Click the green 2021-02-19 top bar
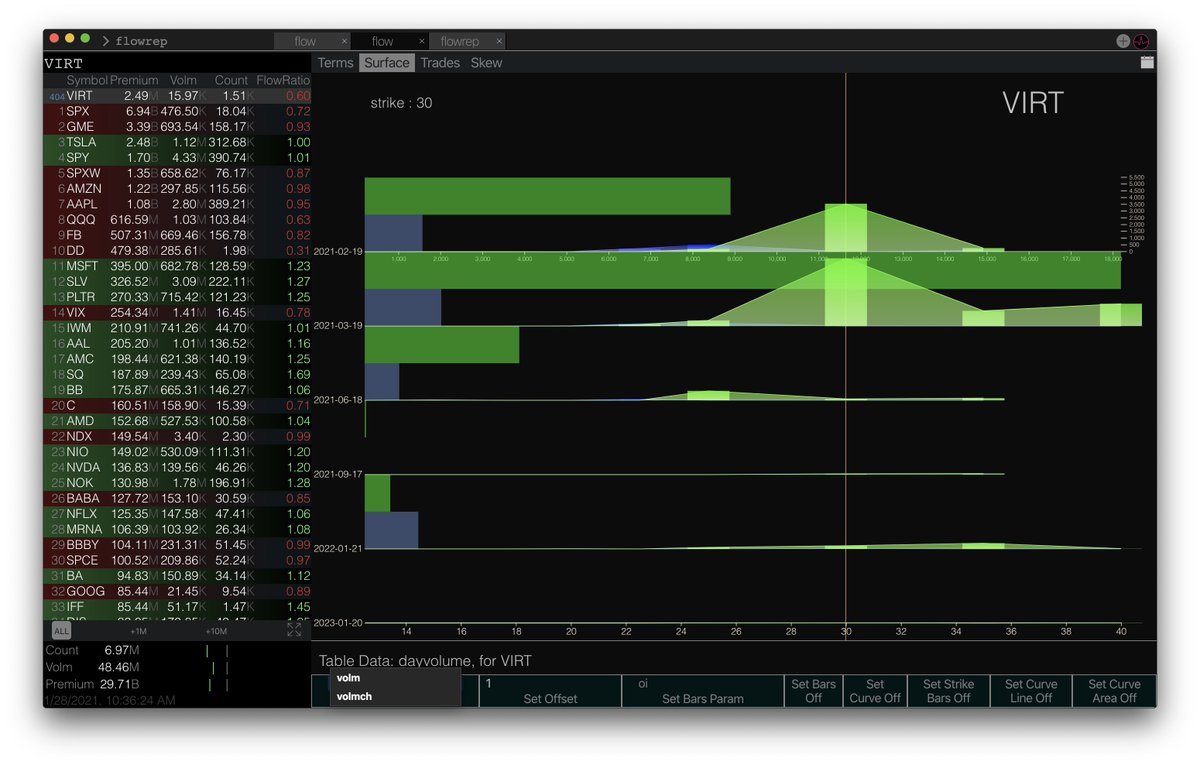 pos(547,196)
